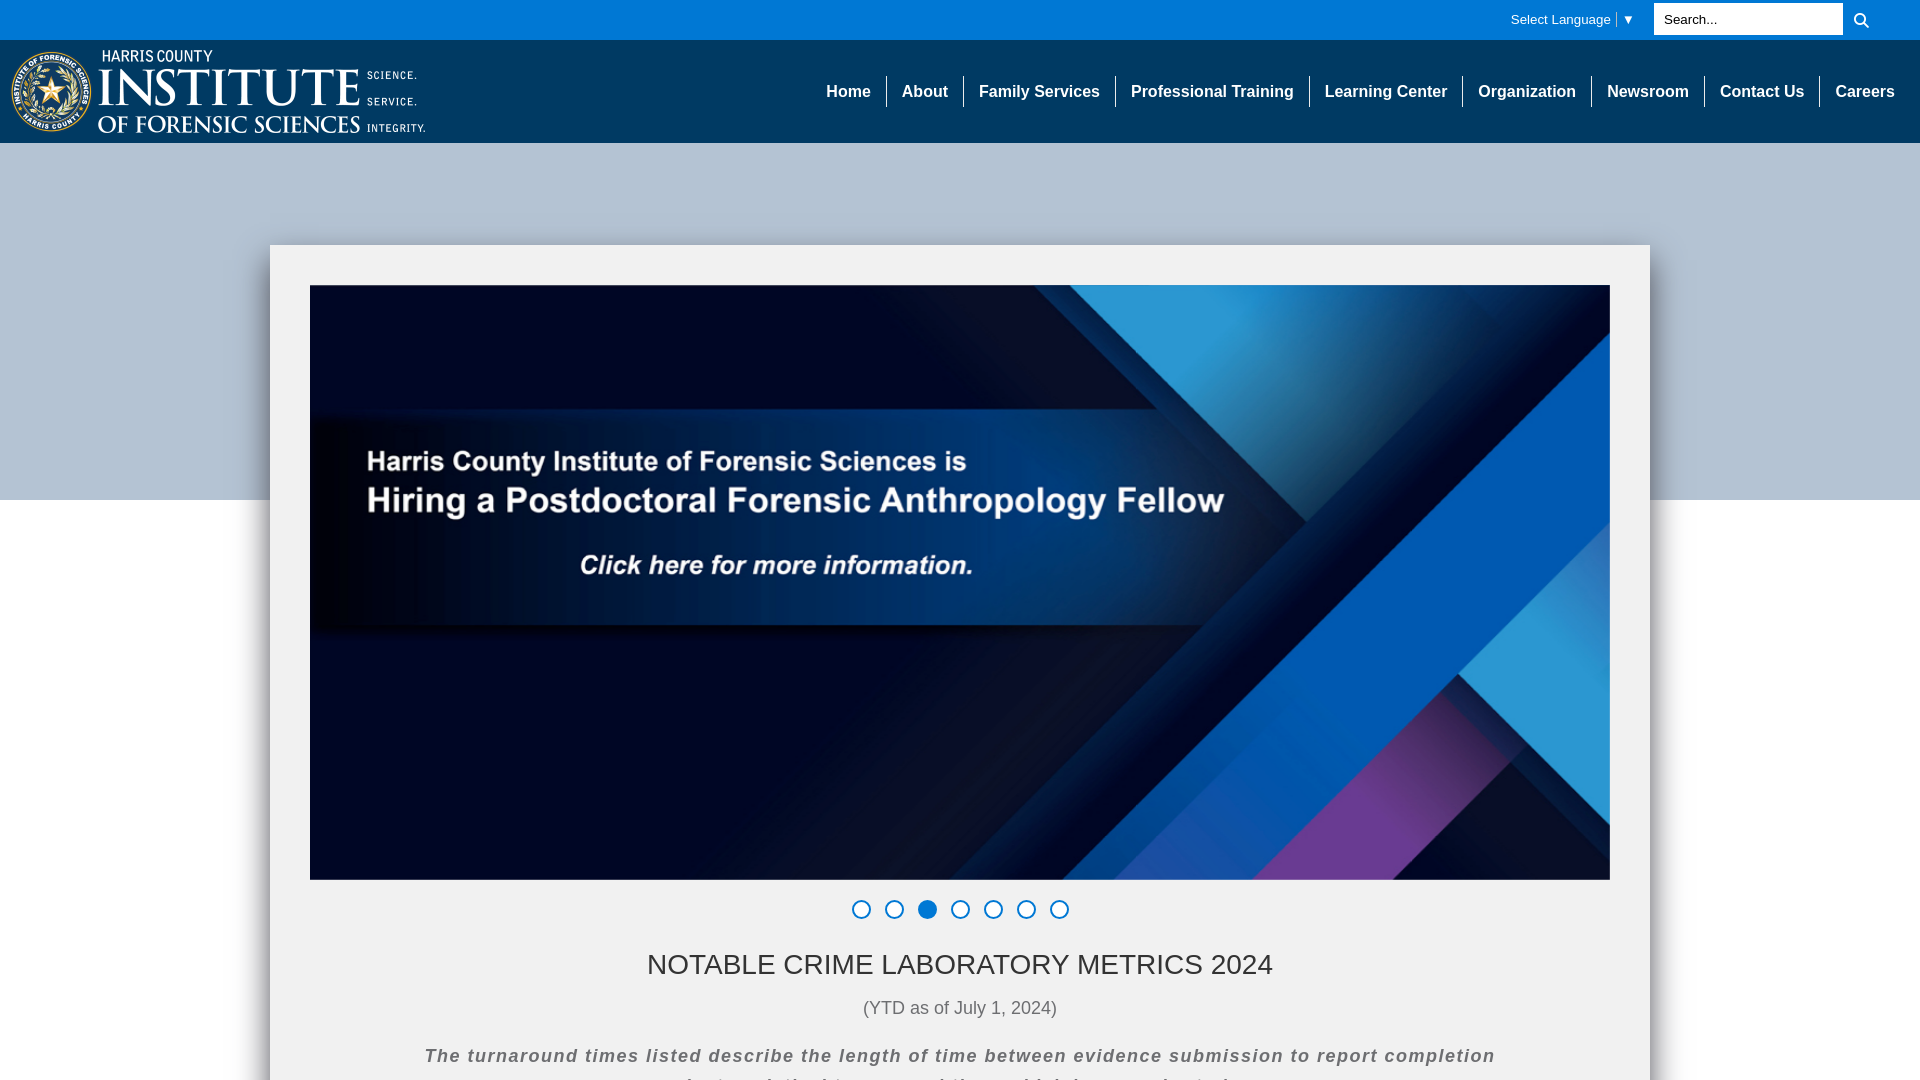Go to the Newsroom page

[1648, 91]
